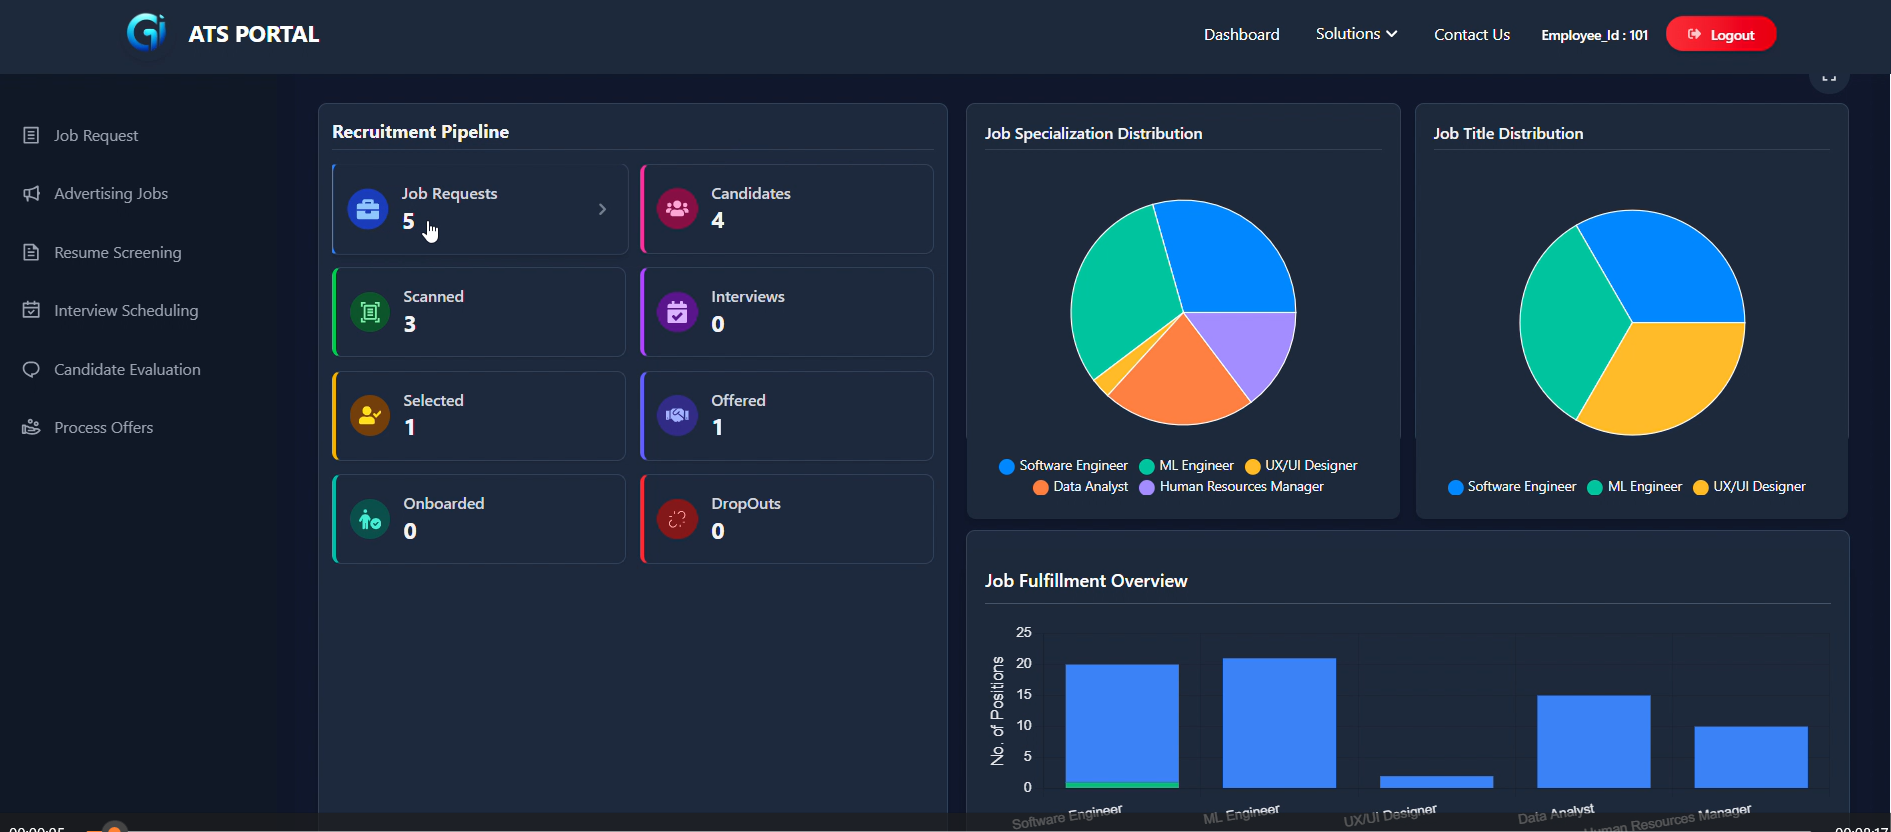Click the ML Engineer bar in Fulfillment chart
This screenshot has height=832, width=1891.
click(1279, 722)
